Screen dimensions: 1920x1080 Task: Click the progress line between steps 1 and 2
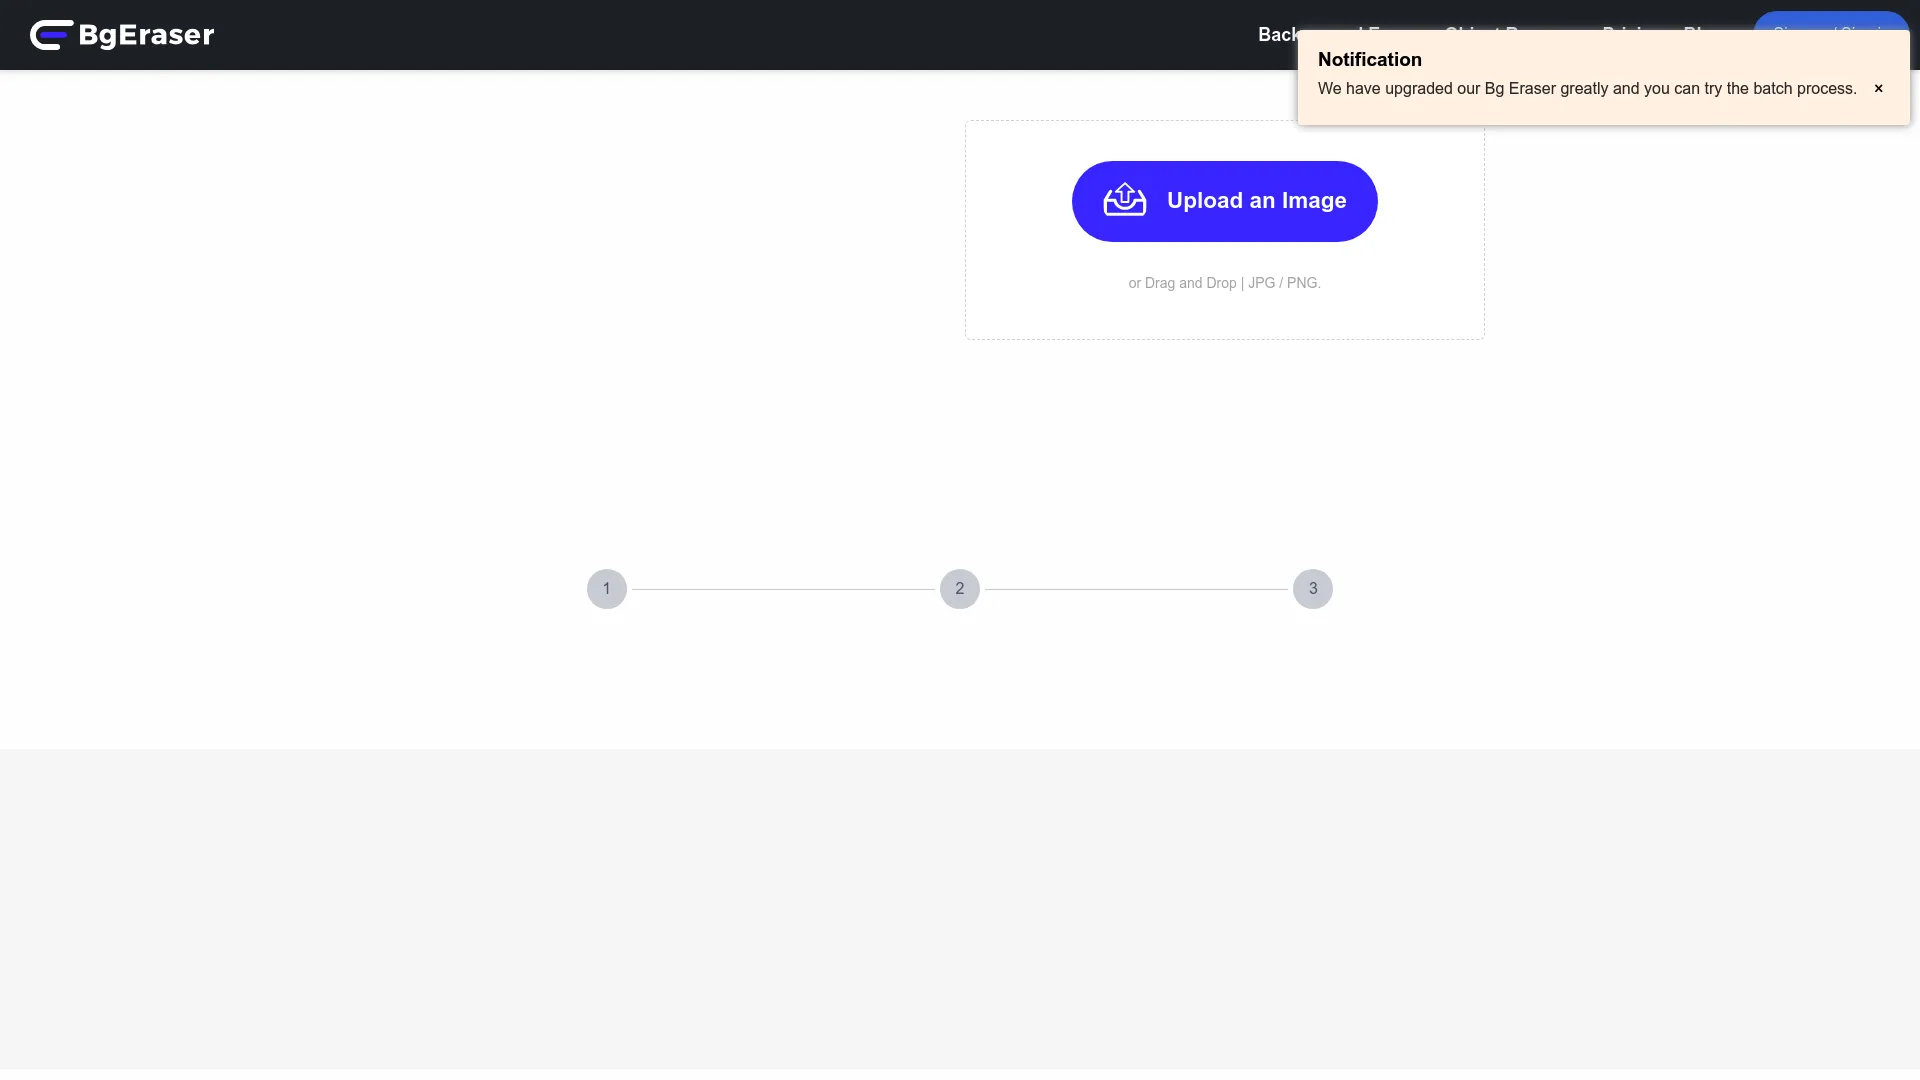[783, 589]
